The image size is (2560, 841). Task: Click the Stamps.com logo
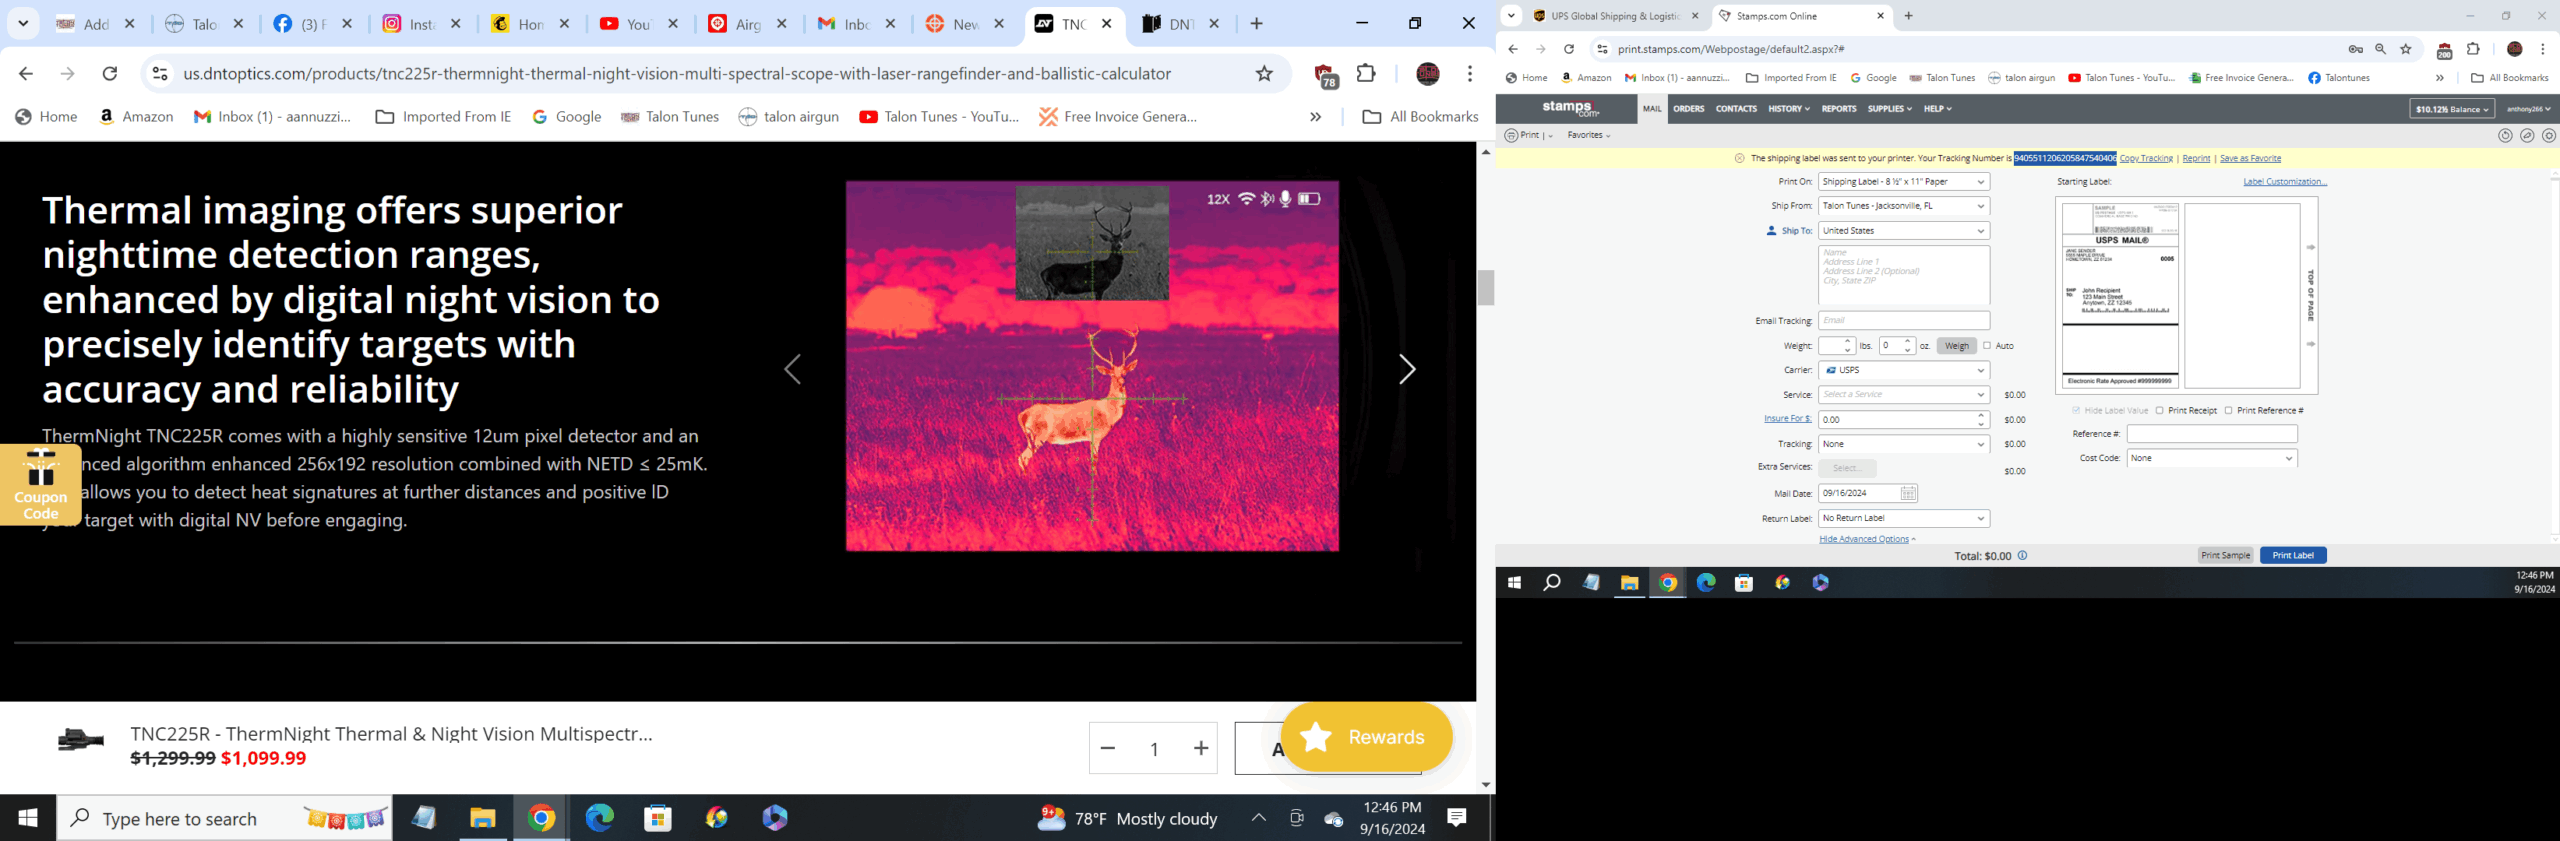[1571, 108]
